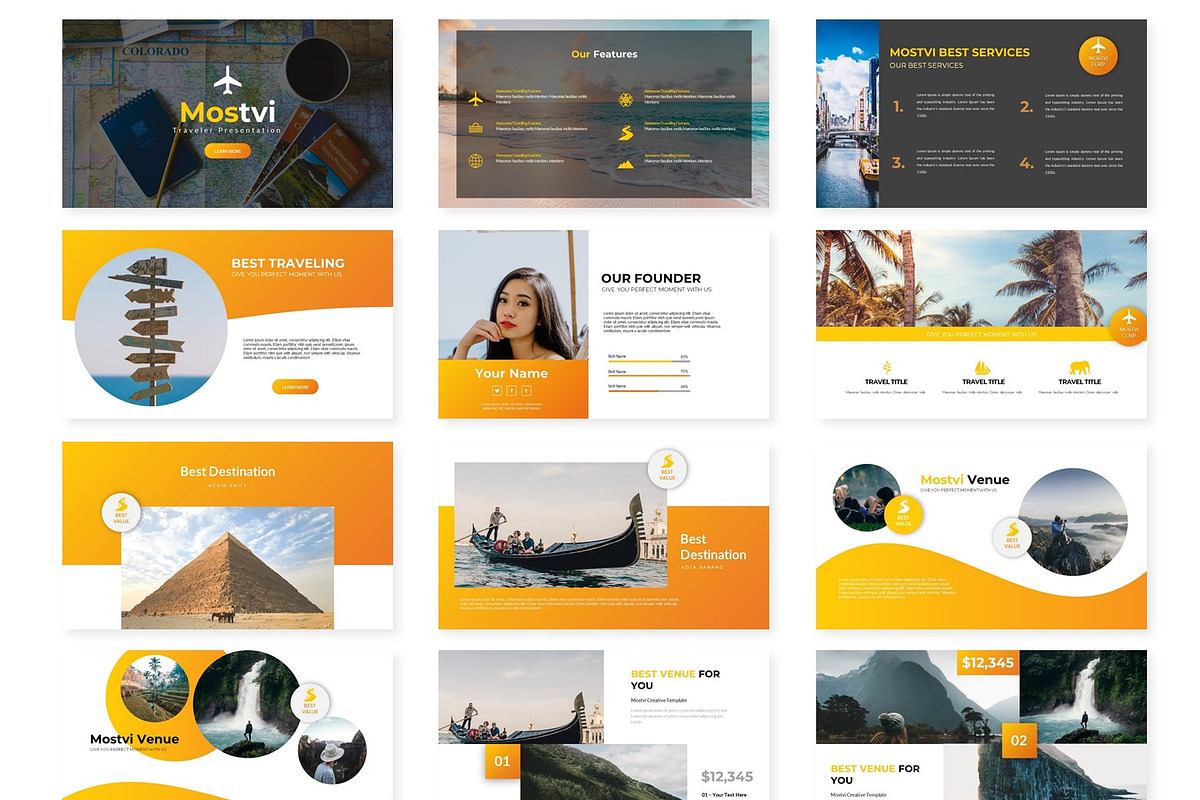
Task: Click the top Skill Name progress bar
Action: pos(648,361)
